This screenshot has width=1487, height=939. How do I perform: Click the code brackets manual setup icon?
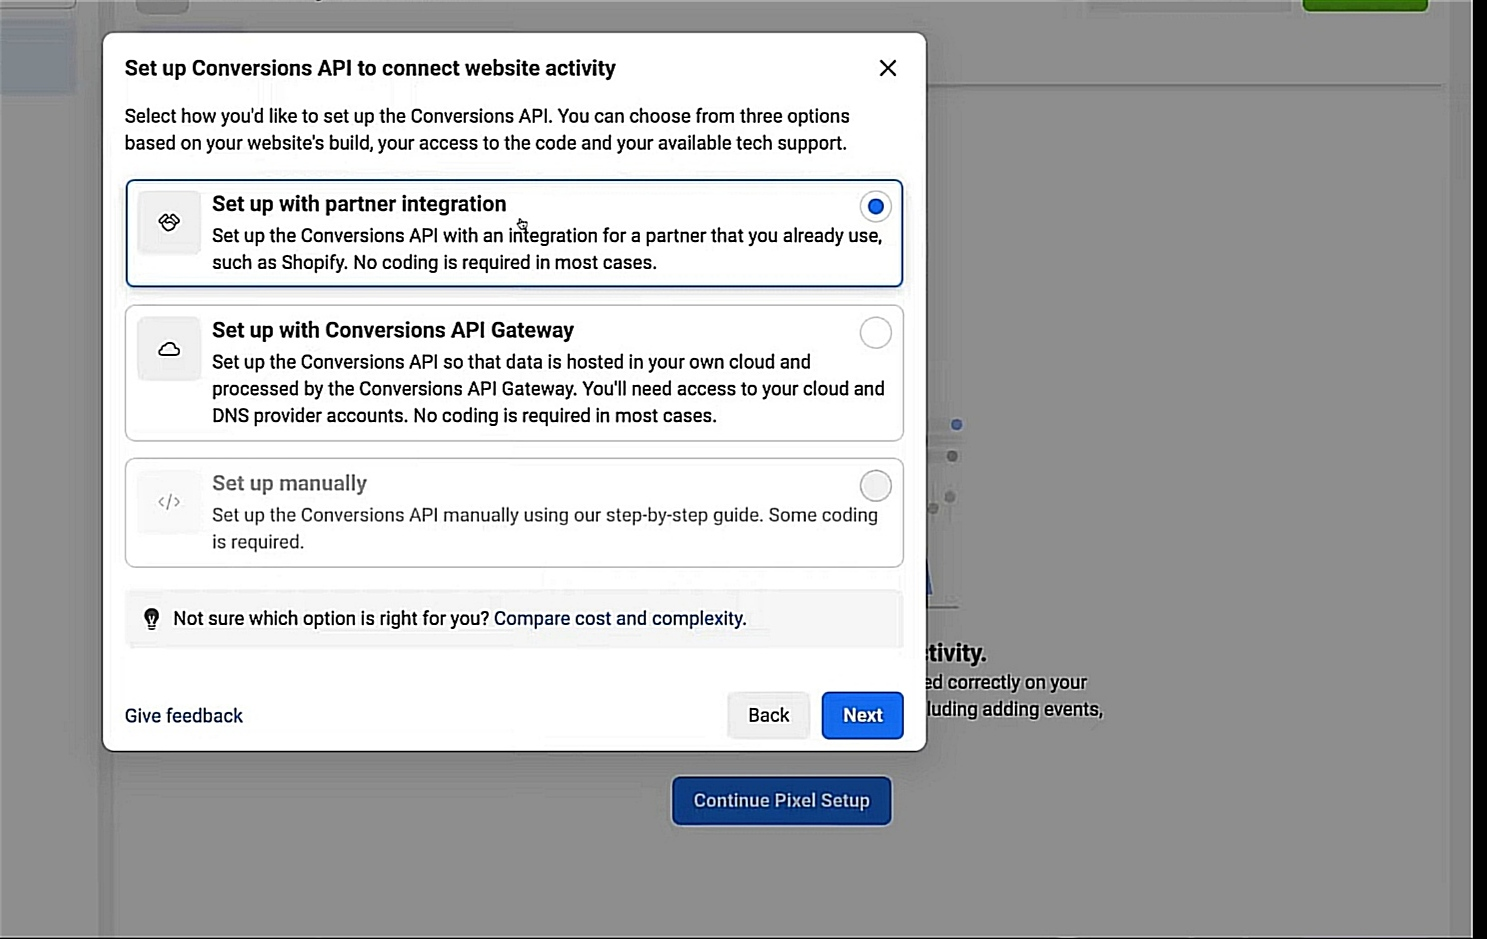coord(169,502)
